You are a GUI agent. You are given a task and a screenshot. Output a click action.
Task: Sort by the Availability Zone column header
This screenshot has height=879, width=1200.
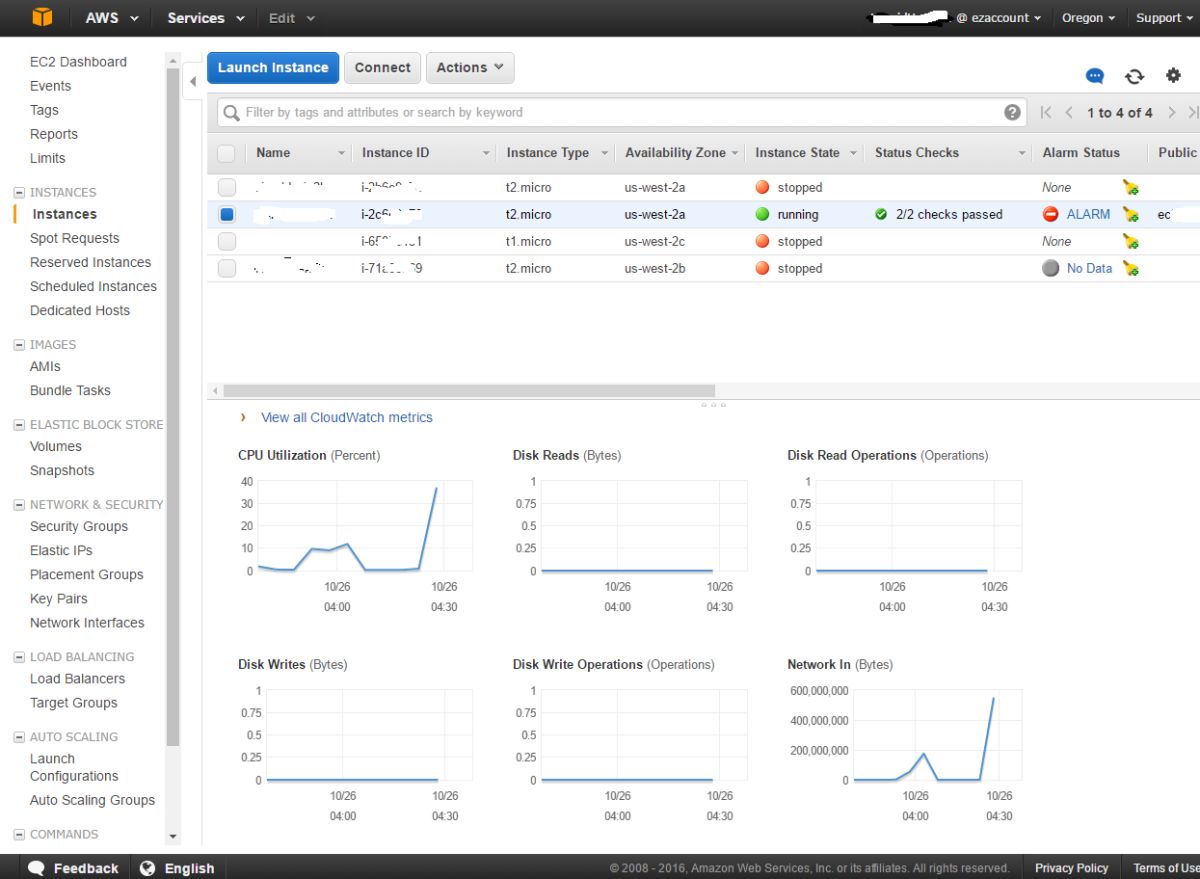675,153
